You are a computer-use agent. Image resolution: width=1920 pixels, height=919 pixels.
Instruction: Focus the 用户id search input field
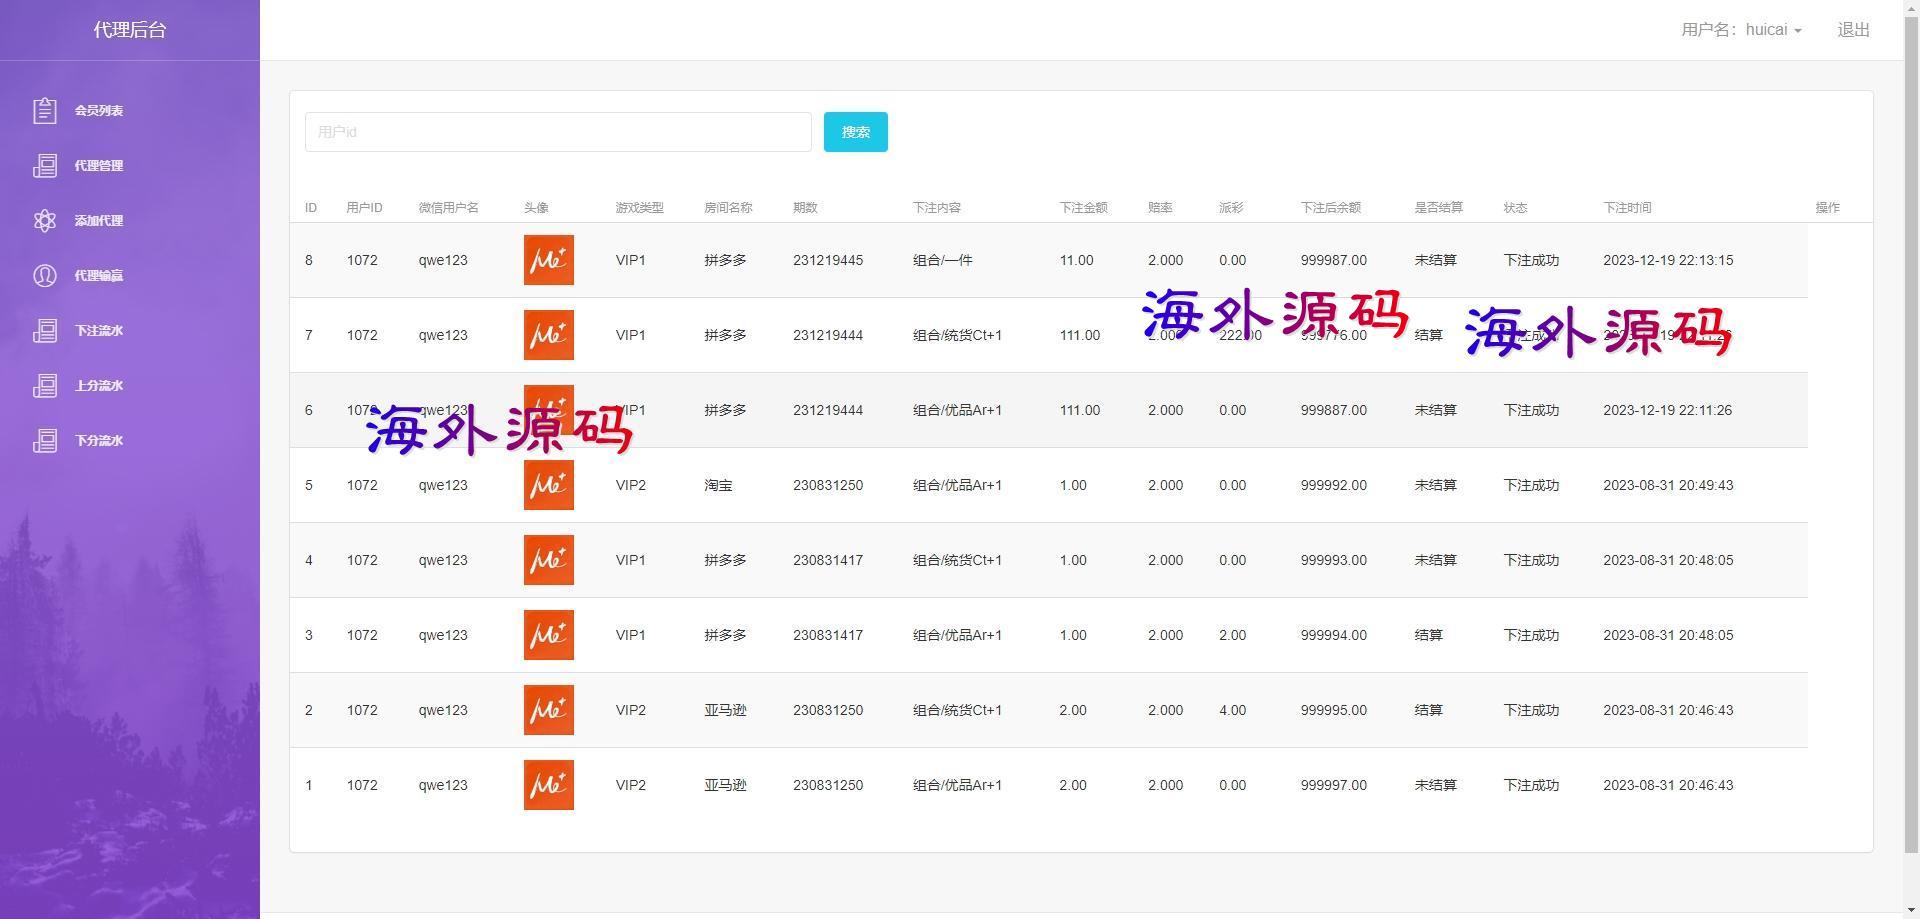click(x=558, y=132)
